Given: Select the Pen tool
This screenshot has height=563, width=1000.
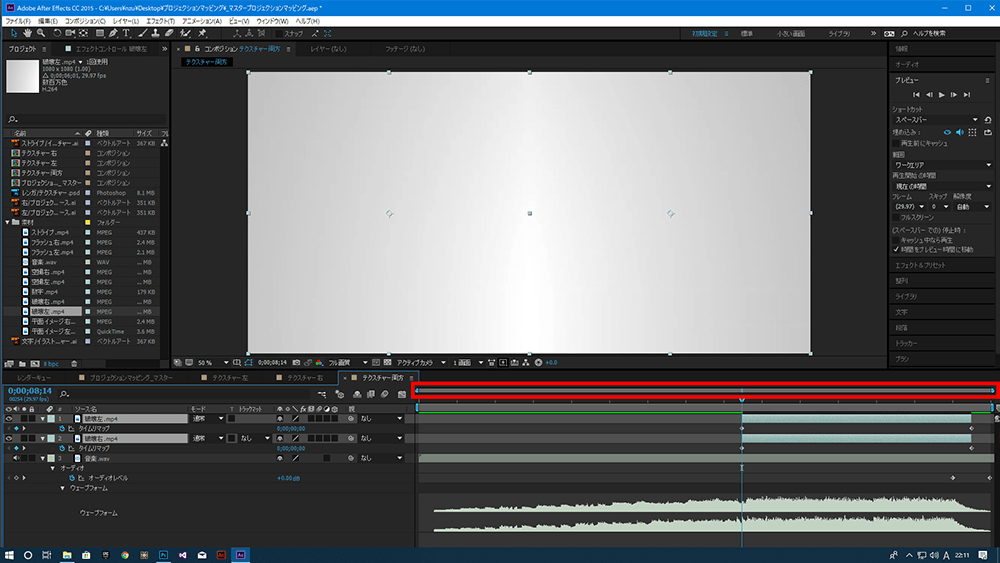Looking at the screenshot, I should point(113,33).
